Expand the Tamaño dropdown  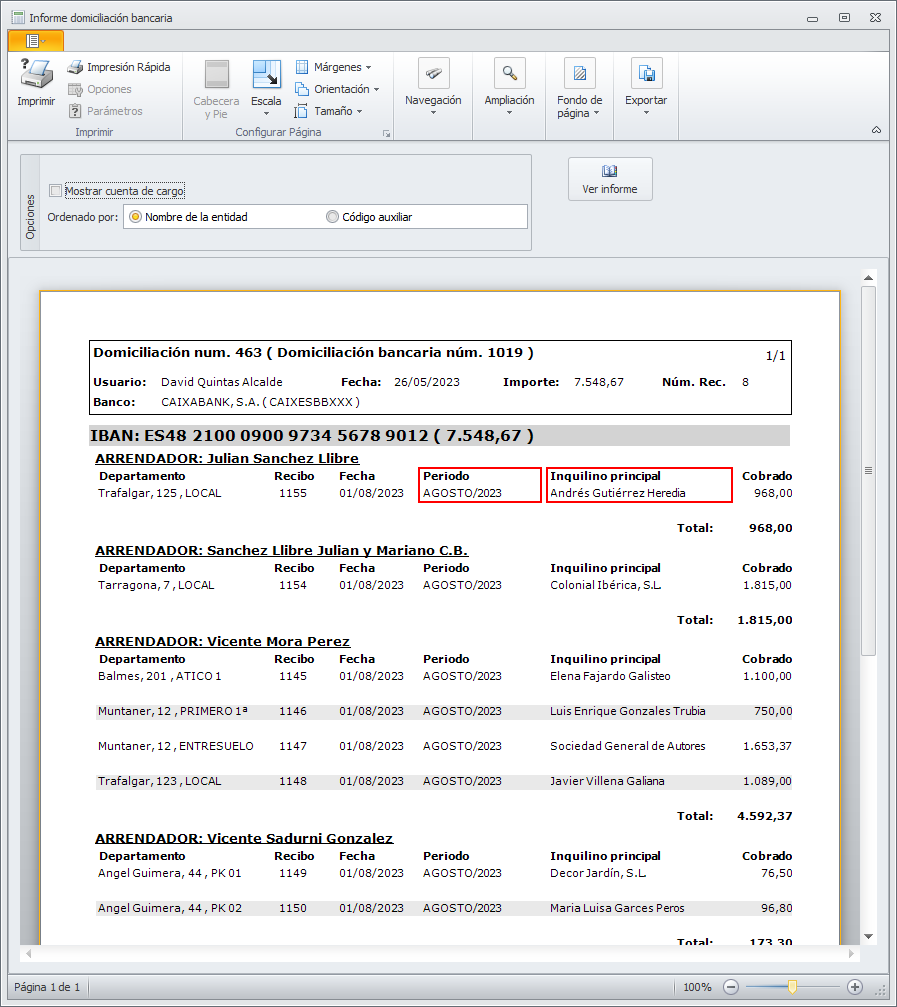(x=328, y=111)
